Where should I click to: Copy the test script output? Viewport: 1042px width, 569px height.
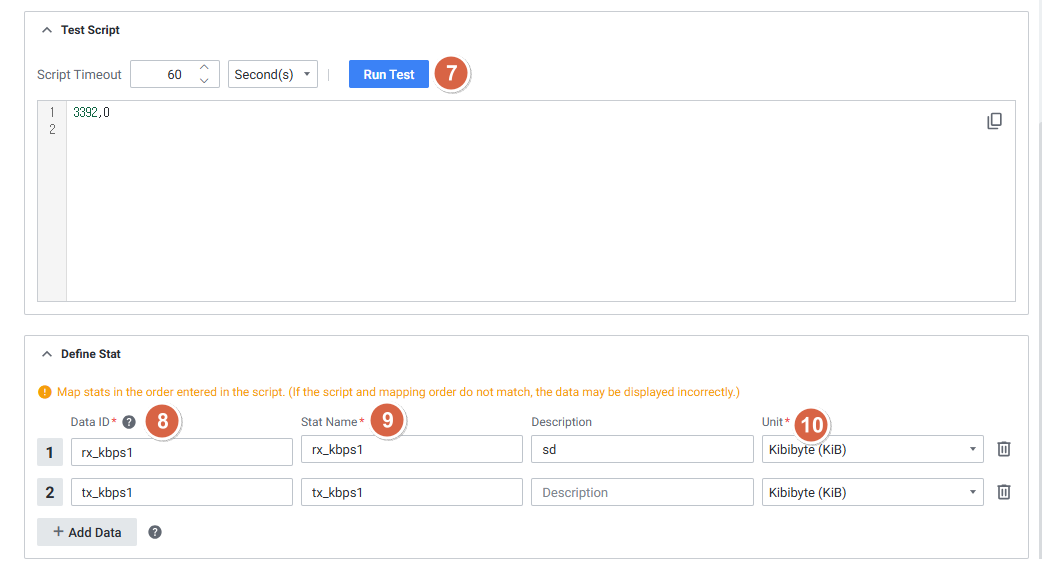point(994,121)
